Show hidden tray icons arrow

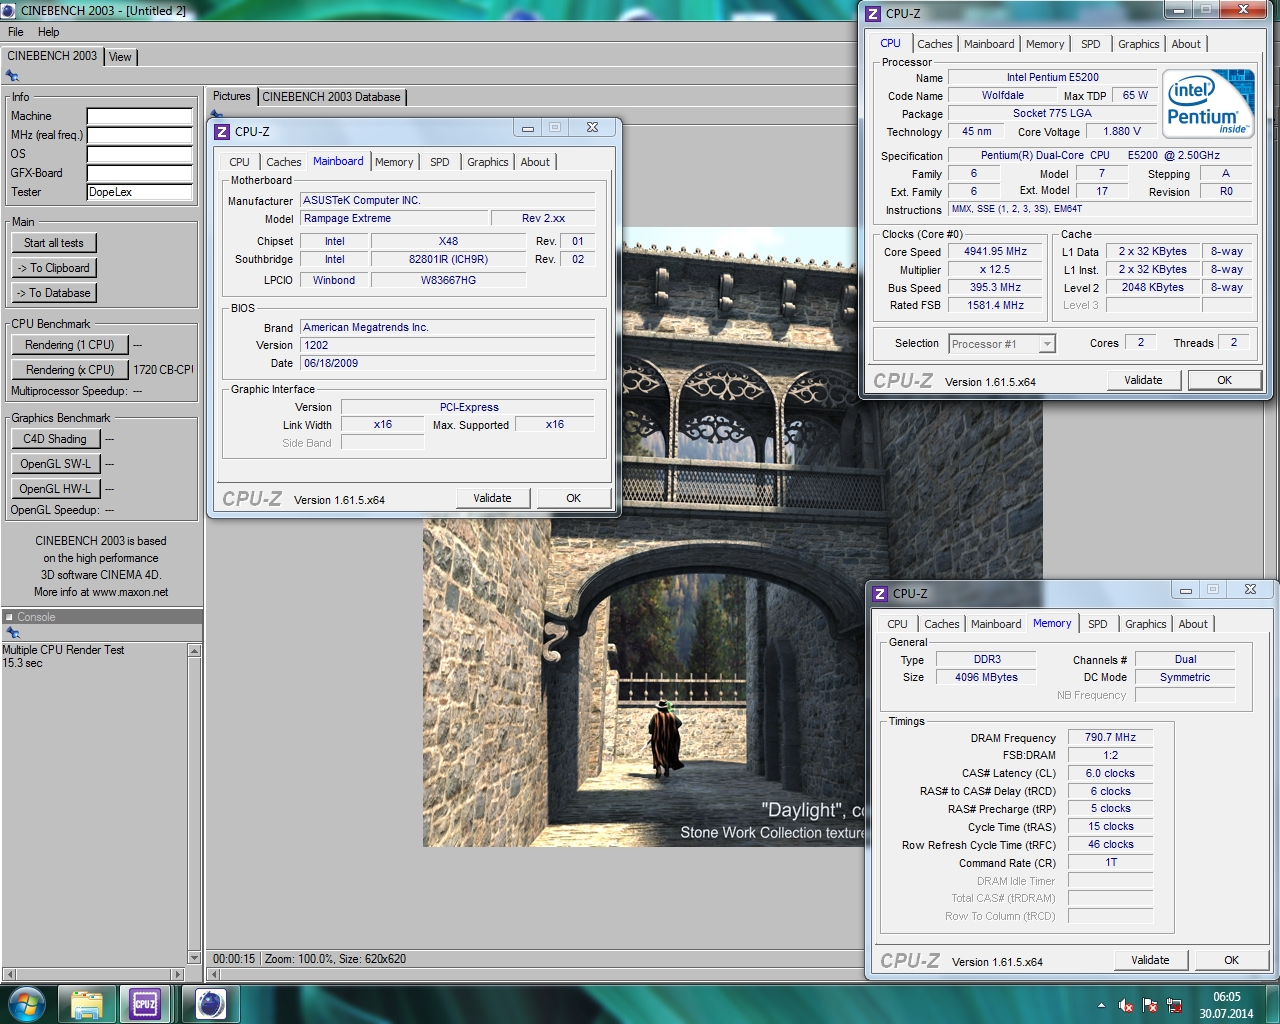(1101, 1005)
